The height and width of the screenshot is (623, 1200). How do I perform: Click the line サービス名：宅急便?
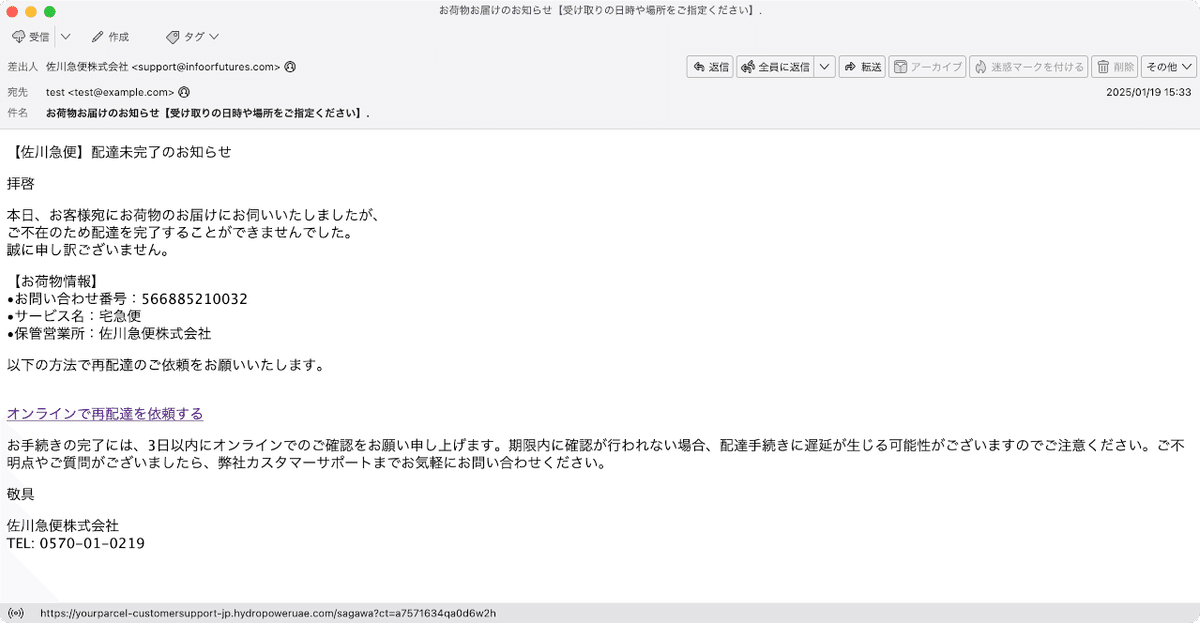coord(74,316)
